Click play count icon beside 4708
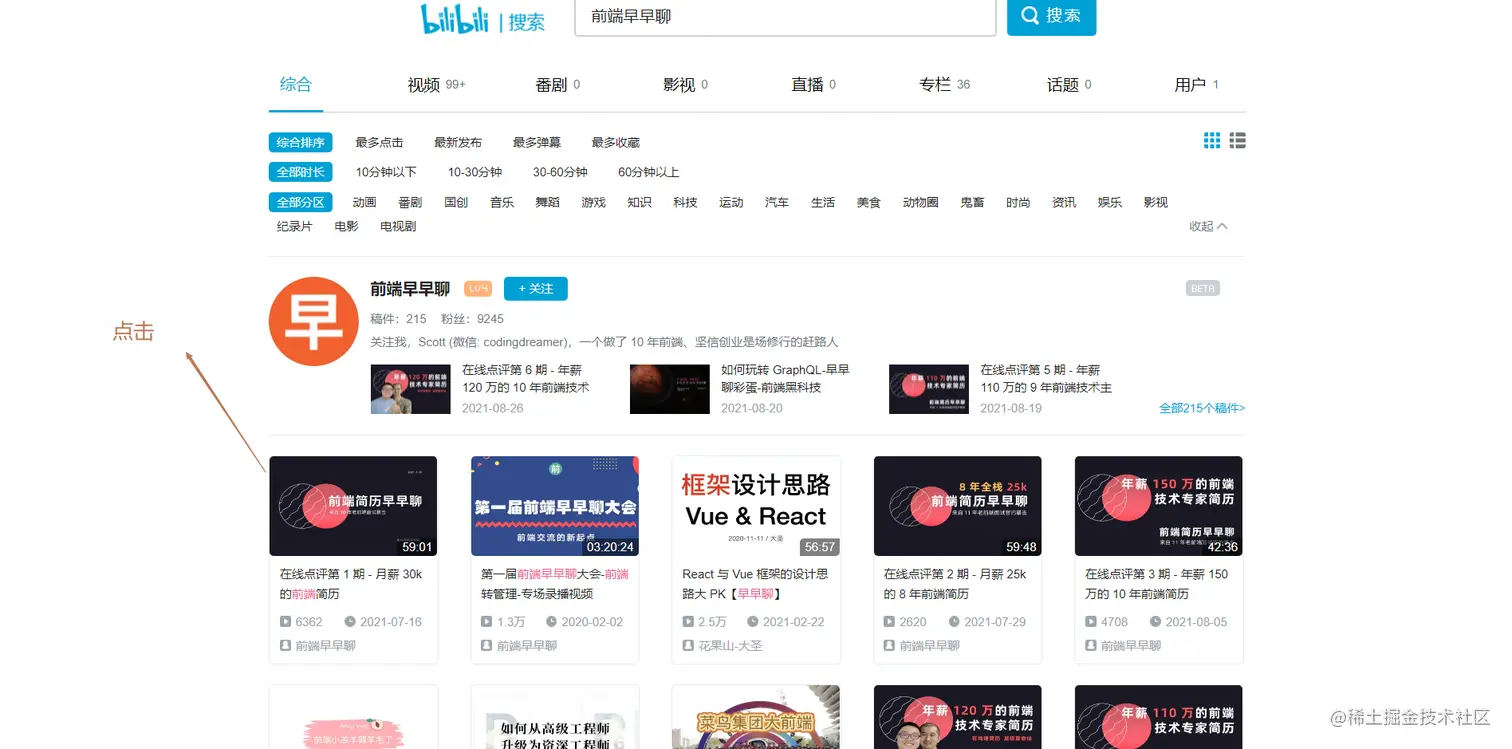The height and width of the screenshot is (749, 1512). tap(1091, 622)
